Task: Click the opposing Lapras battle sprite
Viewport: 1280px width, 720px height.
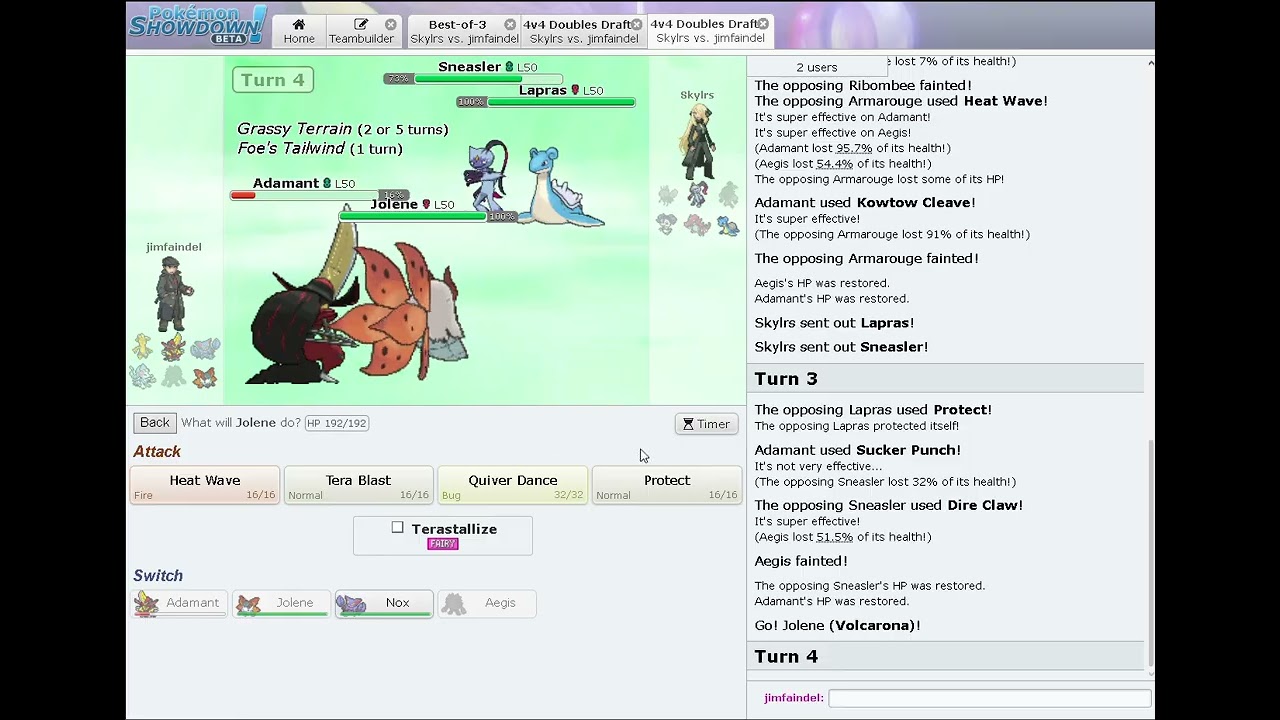Action: click(x=563, y=187)
